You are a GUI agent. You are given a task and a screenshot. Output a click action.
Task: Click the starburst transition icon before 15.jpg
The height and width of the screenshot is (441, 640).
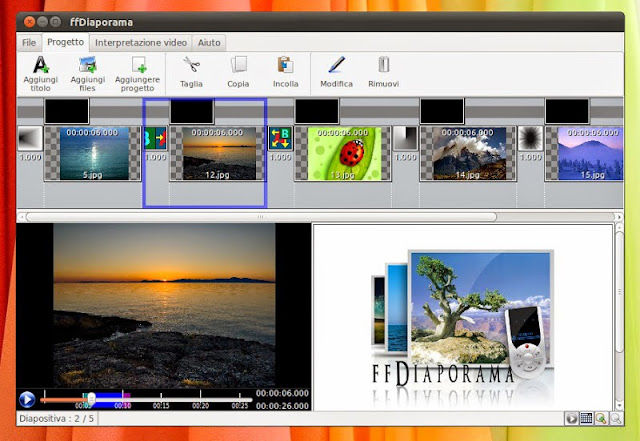531,138
